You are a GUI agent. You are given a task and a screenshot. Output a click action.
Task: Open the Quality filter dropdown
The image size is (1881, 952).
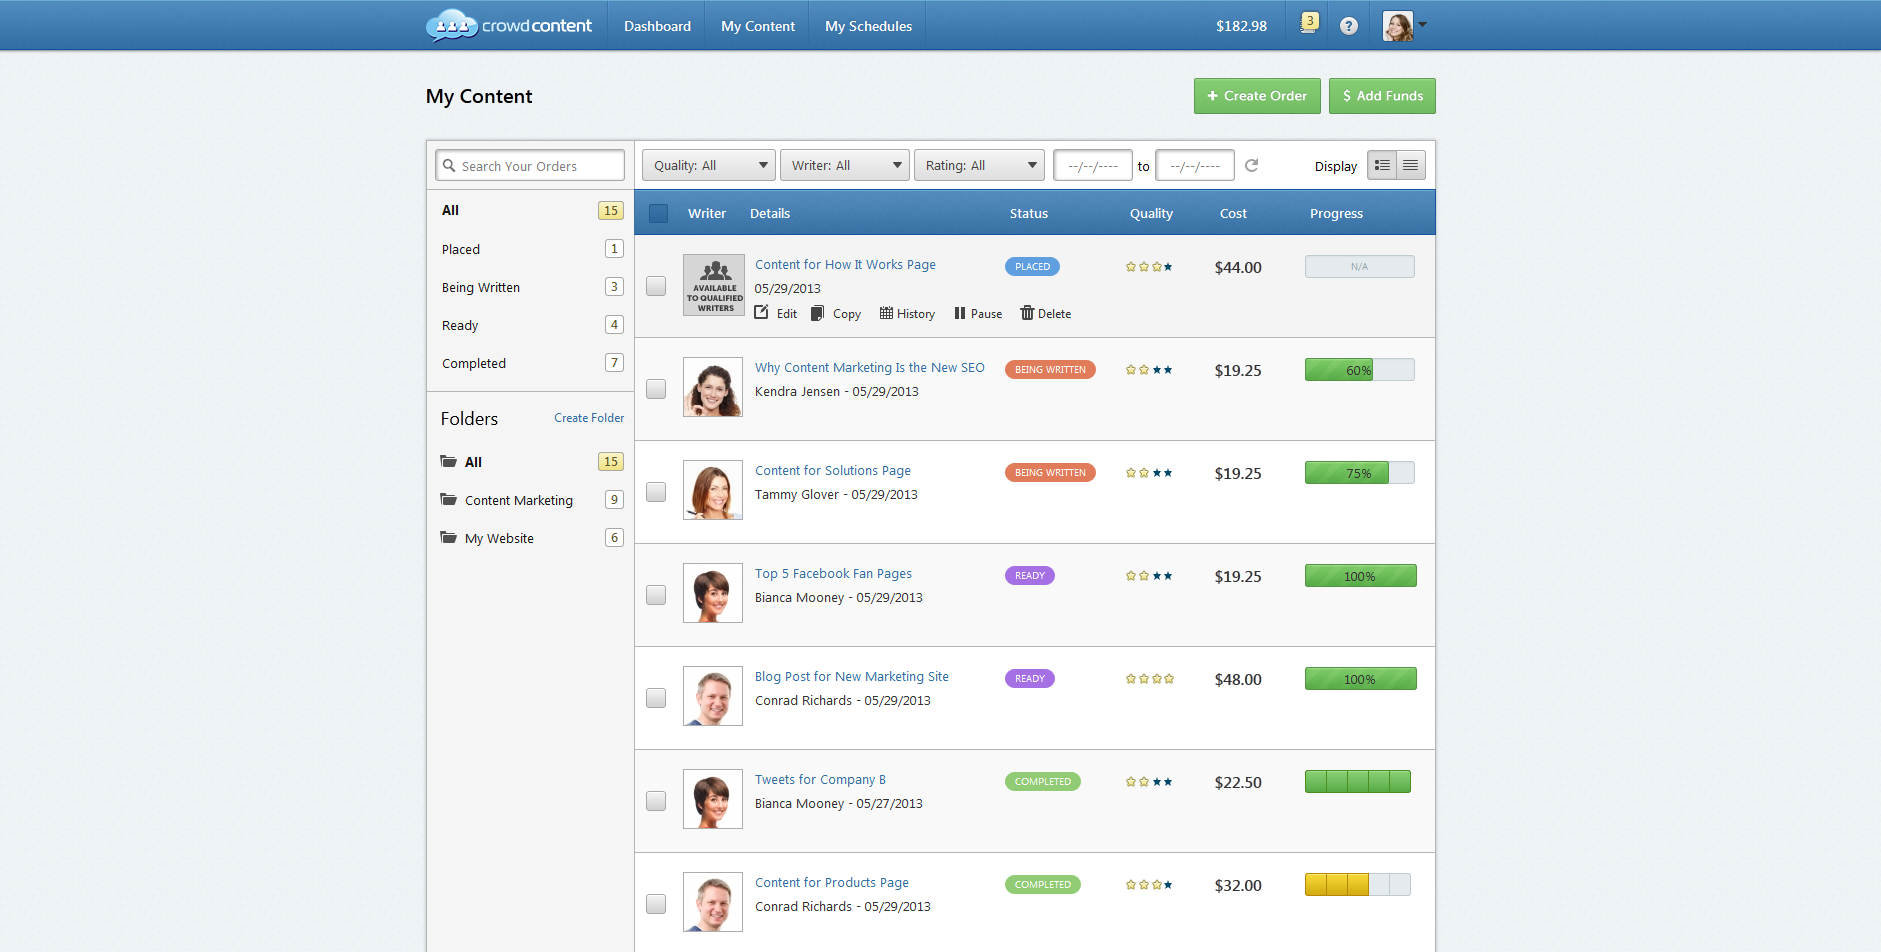coord(709,165)
